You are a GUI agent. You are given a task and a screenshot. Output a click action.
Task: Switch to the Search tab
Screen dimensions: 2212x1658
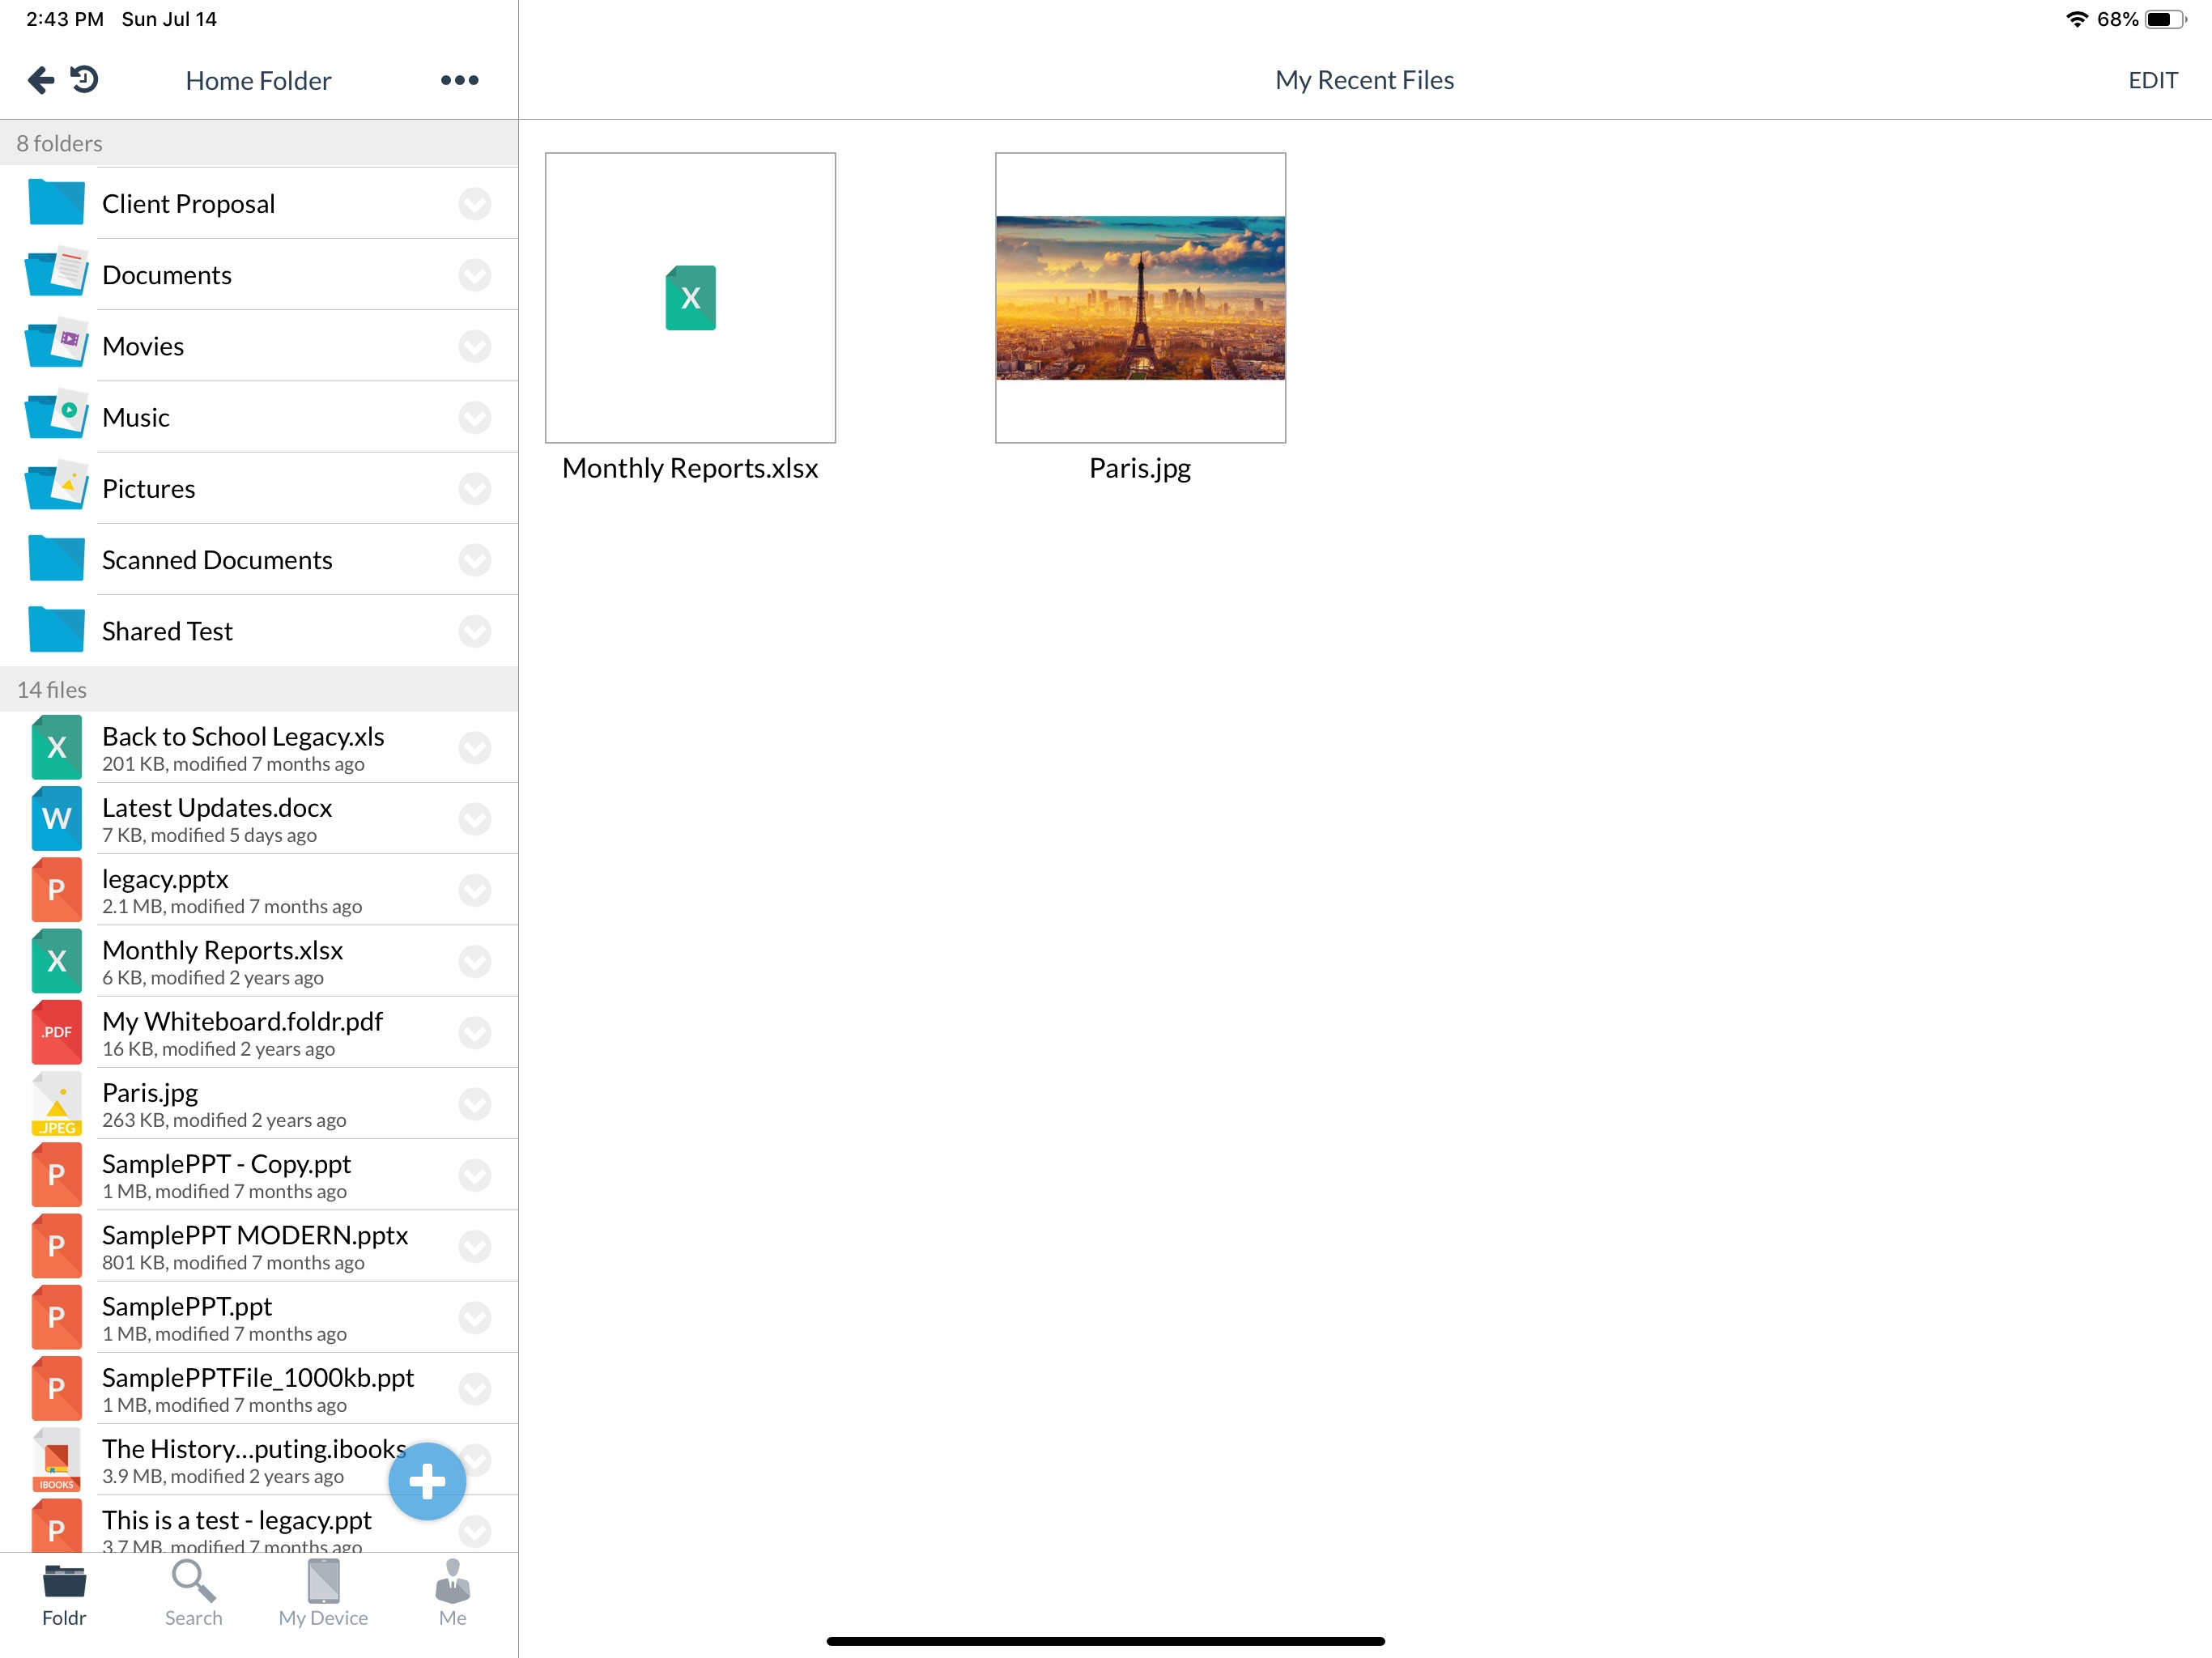[x=193, y=1594]
